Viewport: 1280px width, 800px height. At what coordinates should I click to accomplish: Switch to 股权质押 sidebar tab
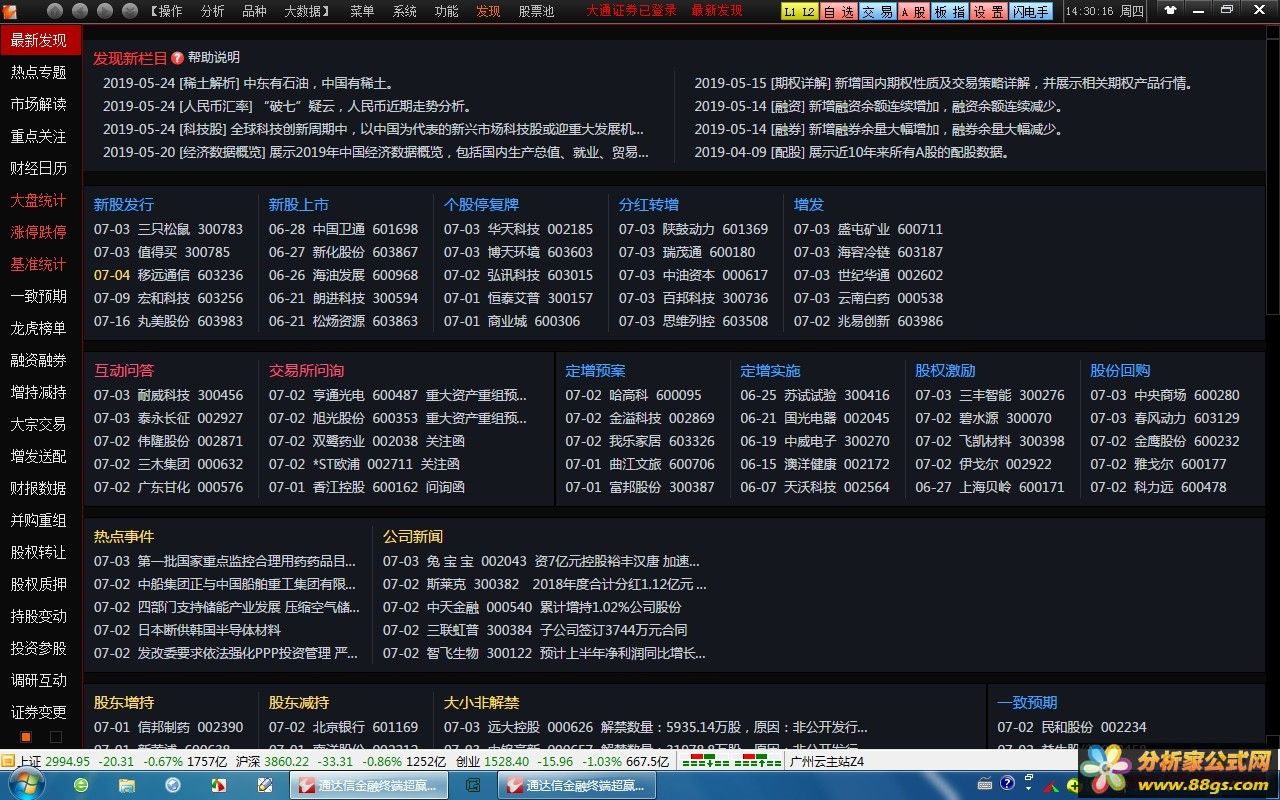(39, 584)
